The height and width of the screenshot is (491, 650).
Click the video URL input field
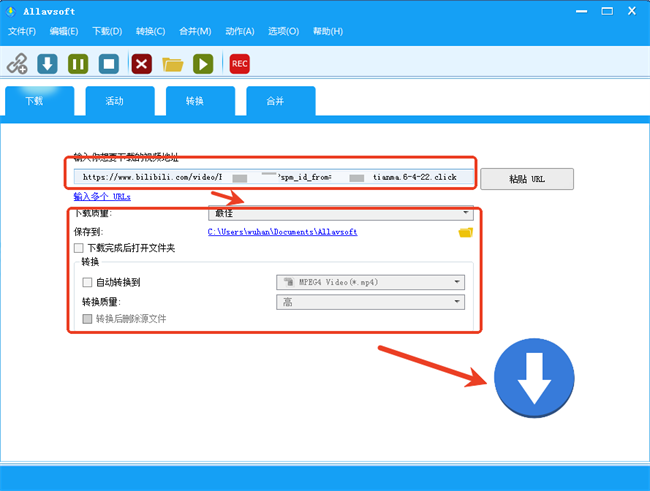(x=270, y=177)
